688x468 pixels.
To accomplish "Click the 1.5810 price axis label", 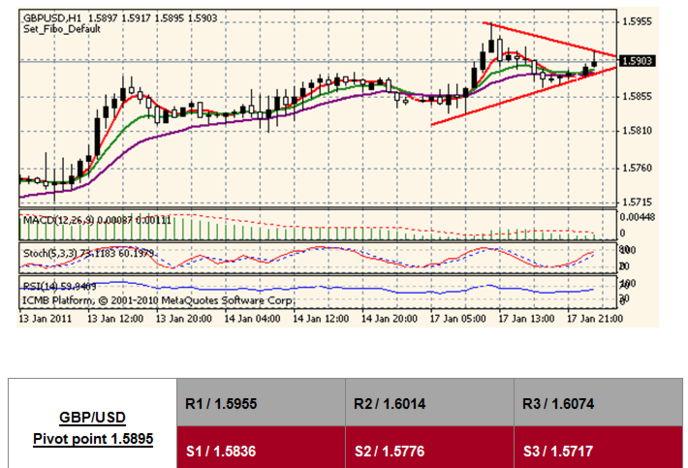I will point(636,131).
